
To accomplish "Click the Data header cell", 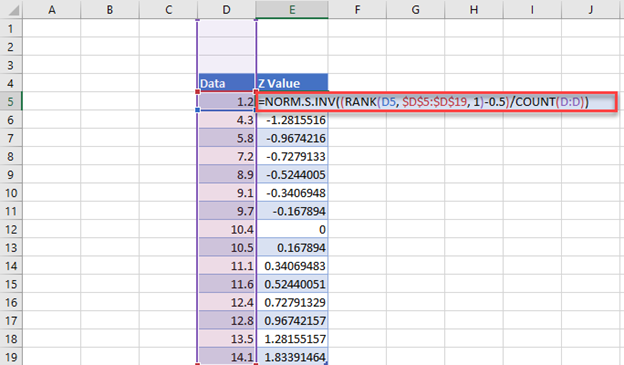I will (x=226, y=83).
